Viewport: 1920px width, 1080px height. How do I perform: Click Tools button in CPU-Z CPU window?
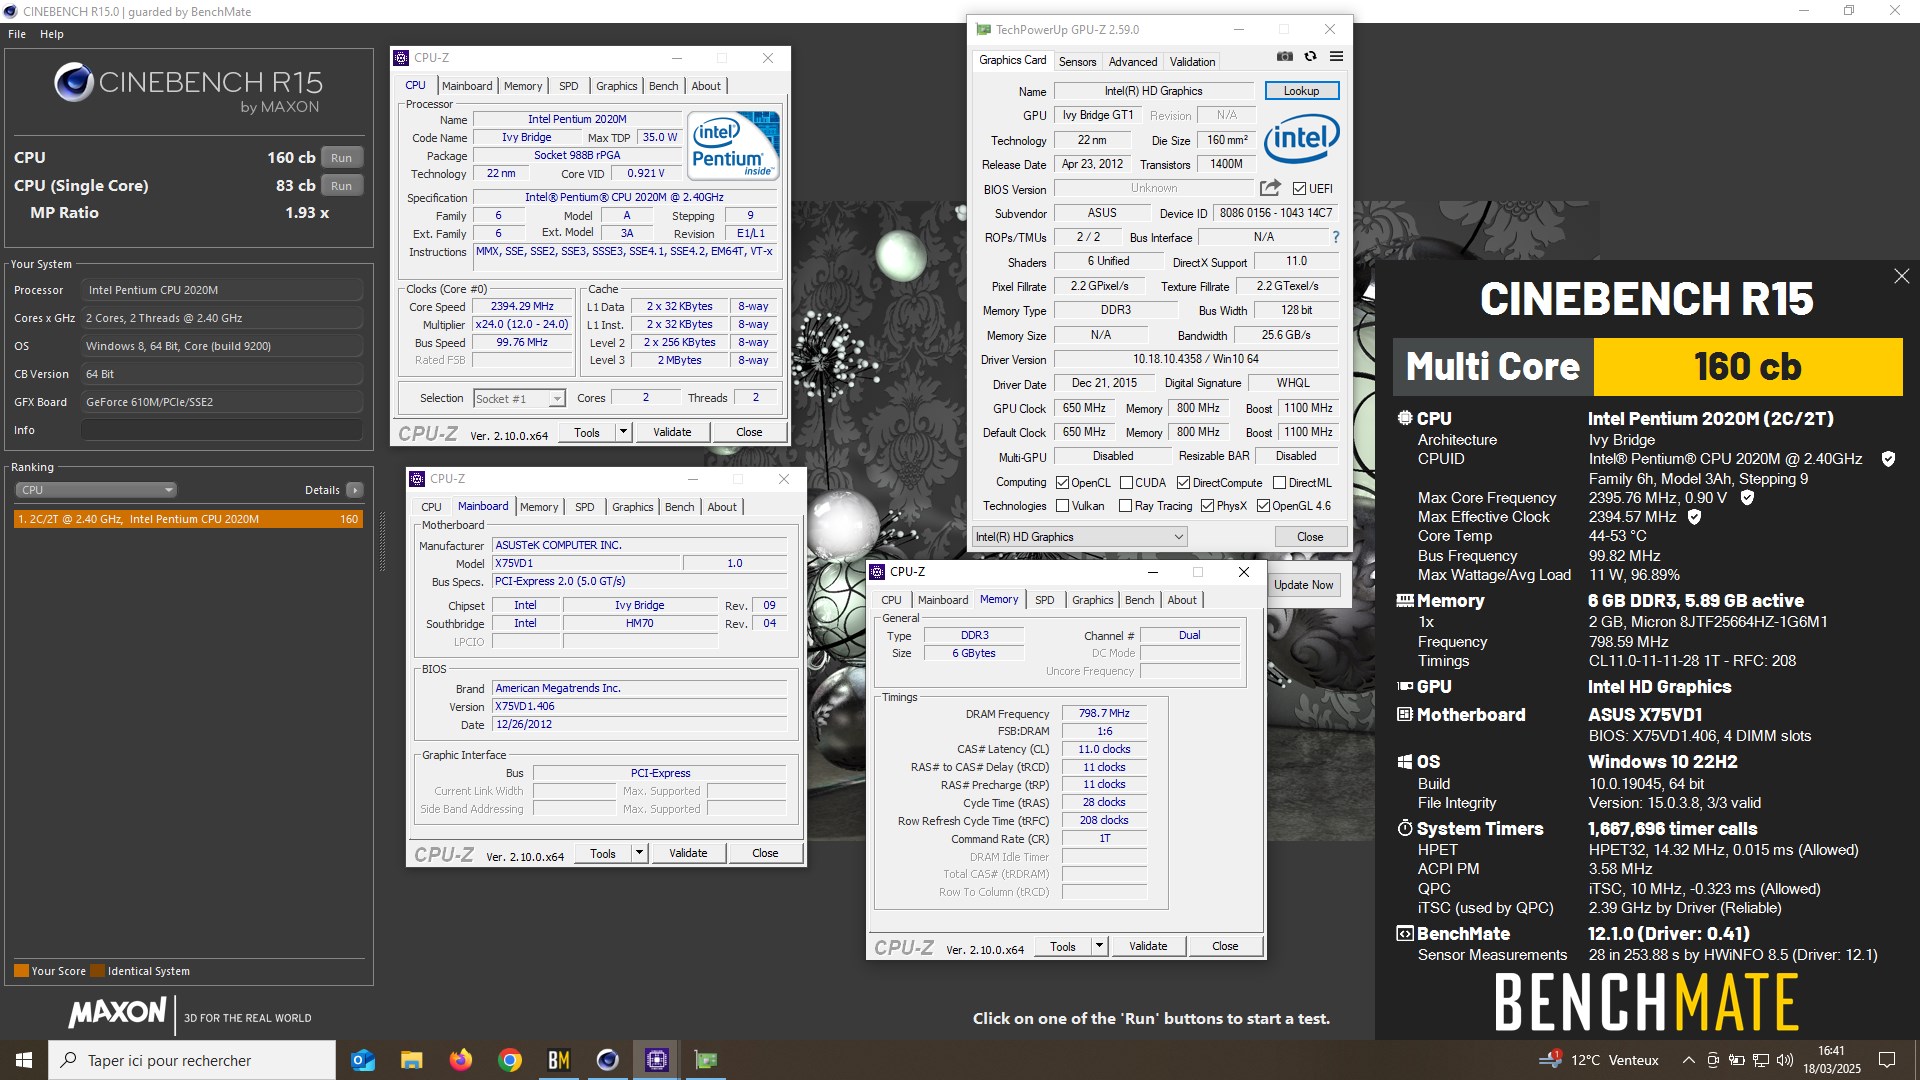pyautogui.click(x=587, y=432)
